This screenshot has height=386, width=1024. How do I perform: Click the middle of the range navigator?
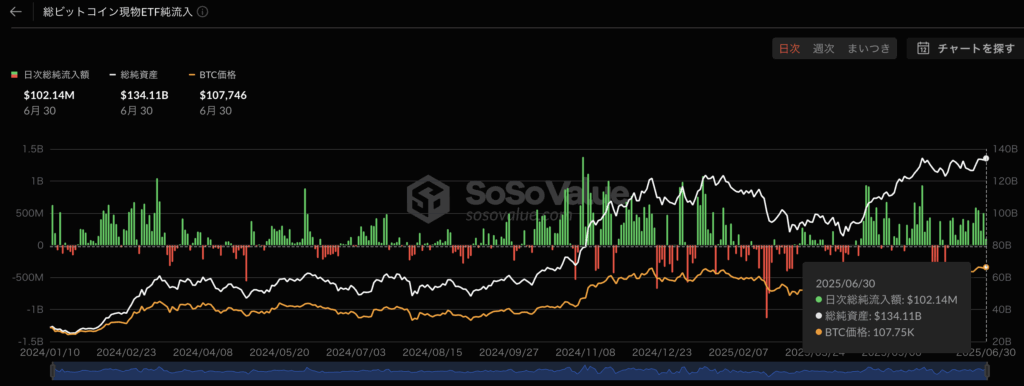(520, 371)
